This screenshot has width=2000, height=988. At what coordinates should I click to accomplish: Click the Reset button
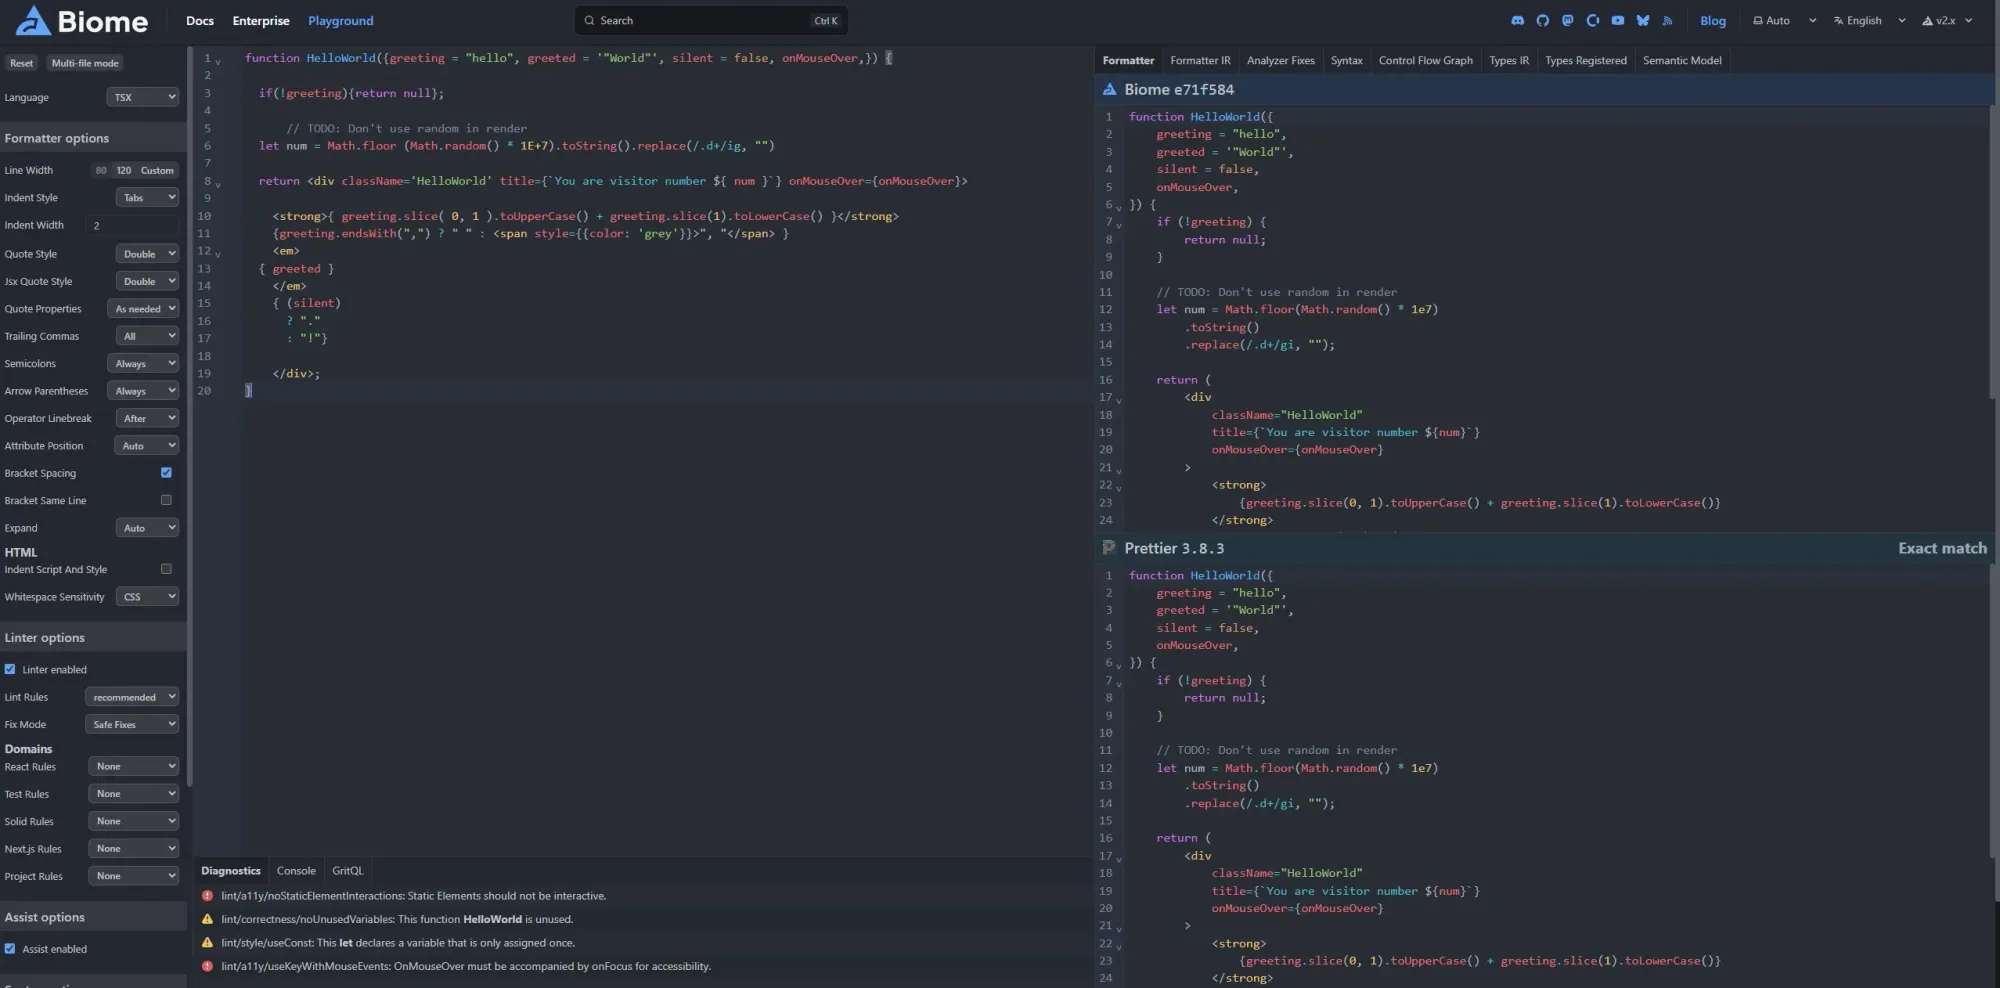21,63
